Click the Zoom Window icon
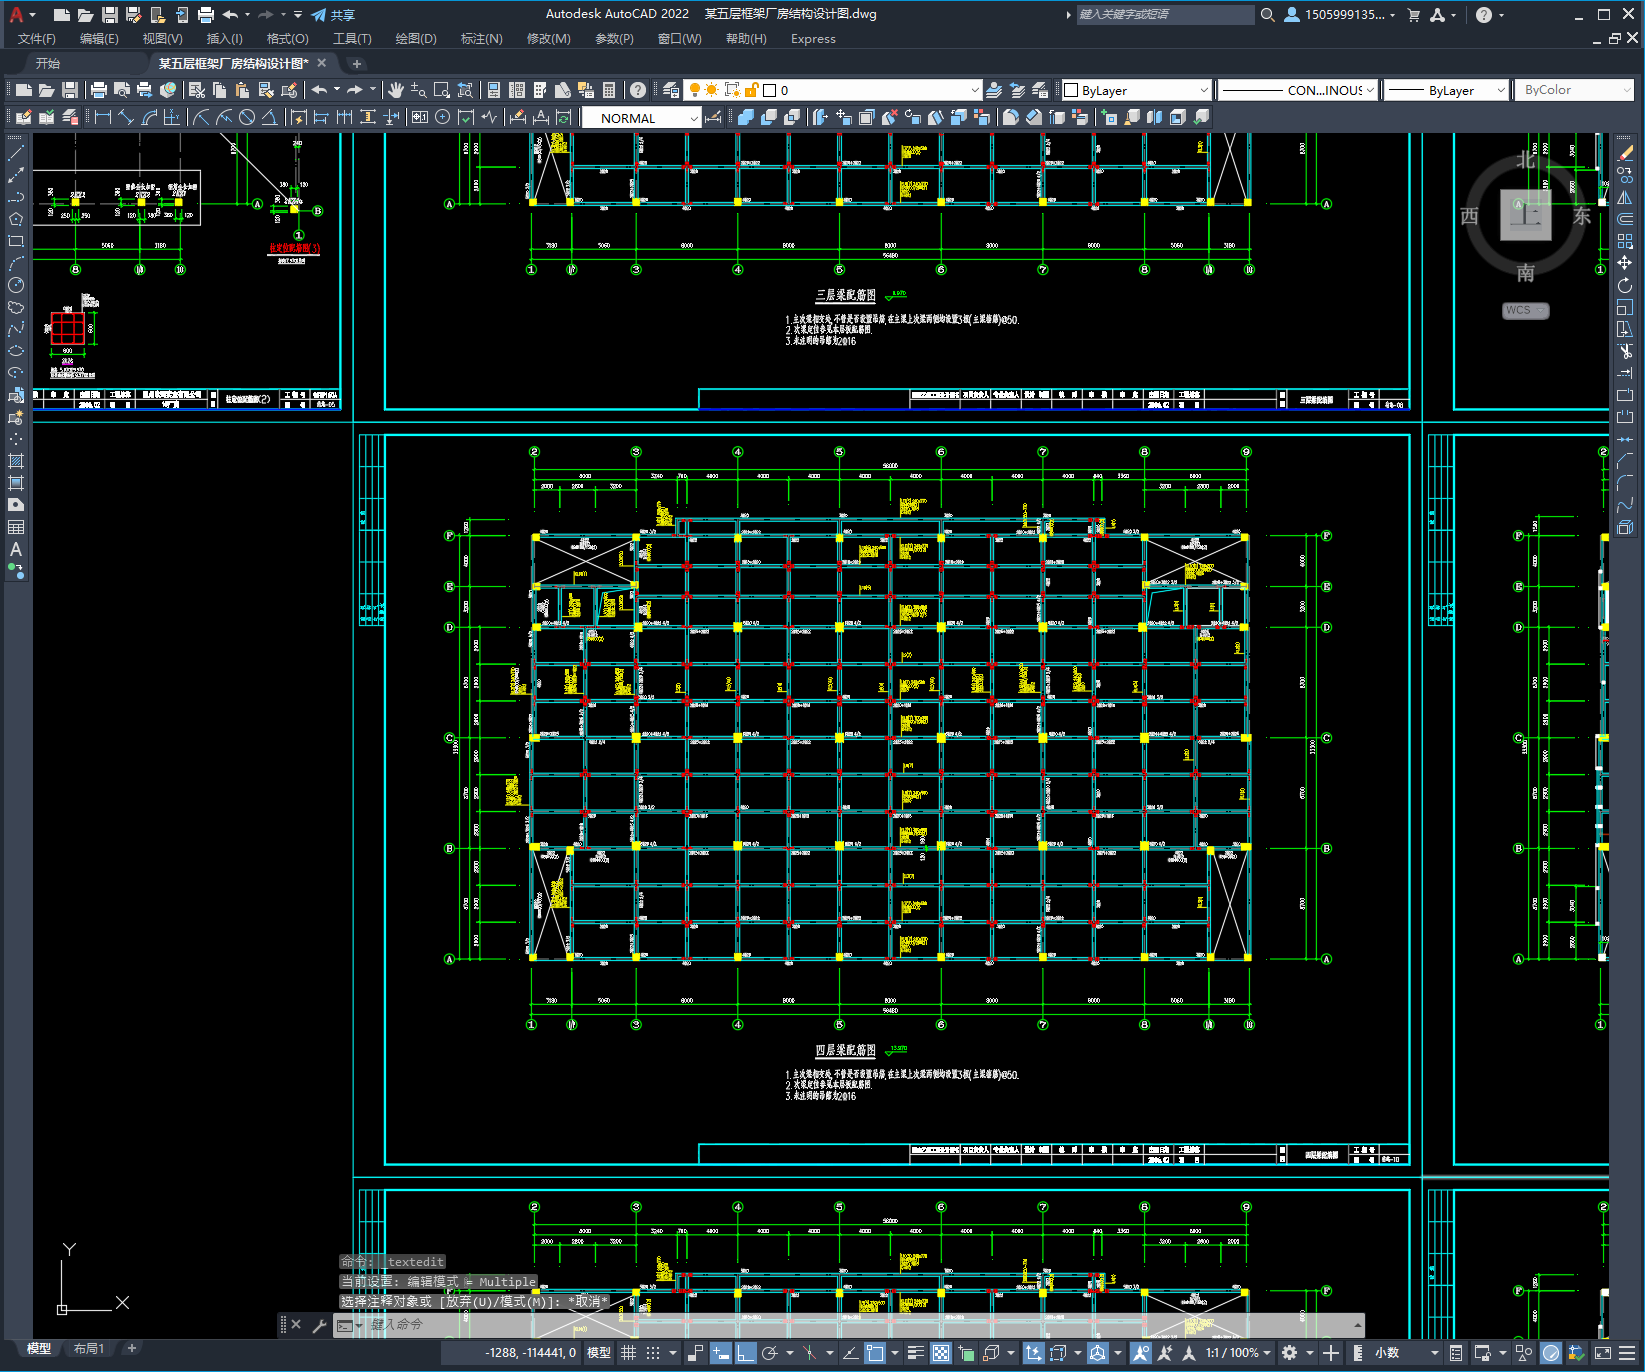This screenshot has height=1372, width=1645. (x=442, y=90)
